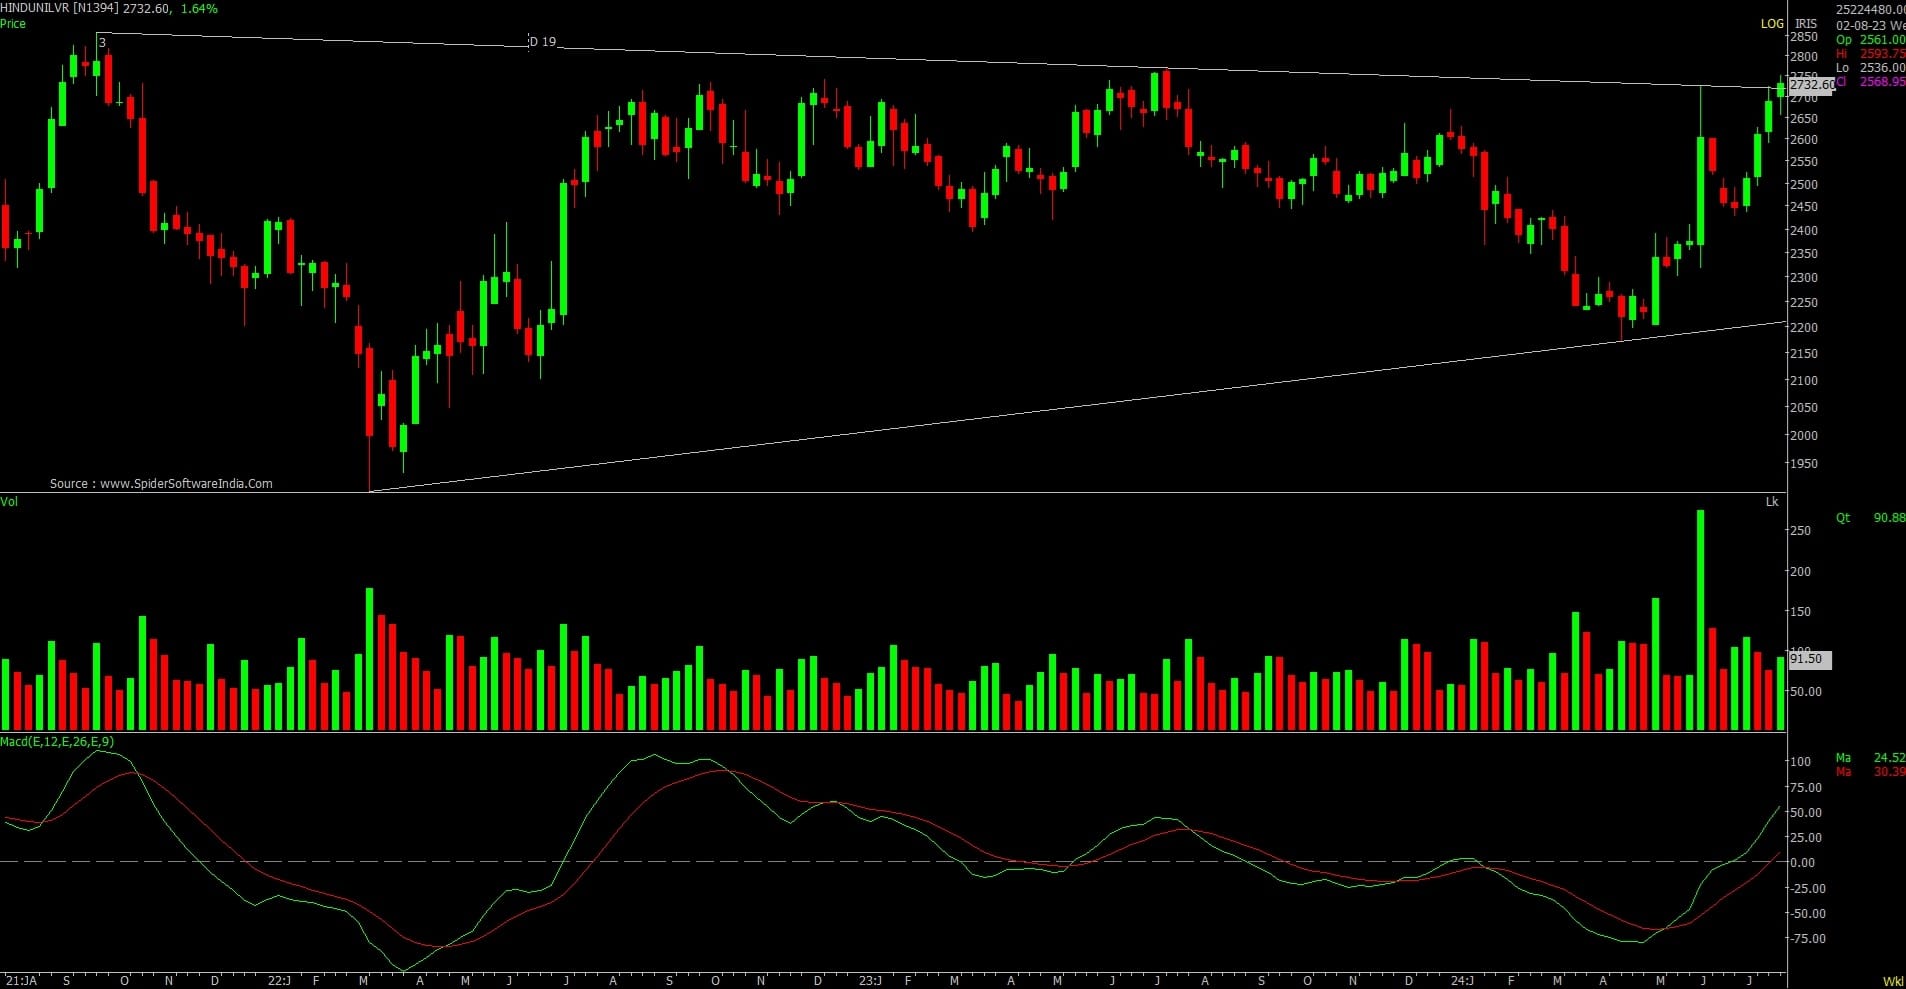
Task: Click the green Op open price value
Action: tap(1882, 40)
